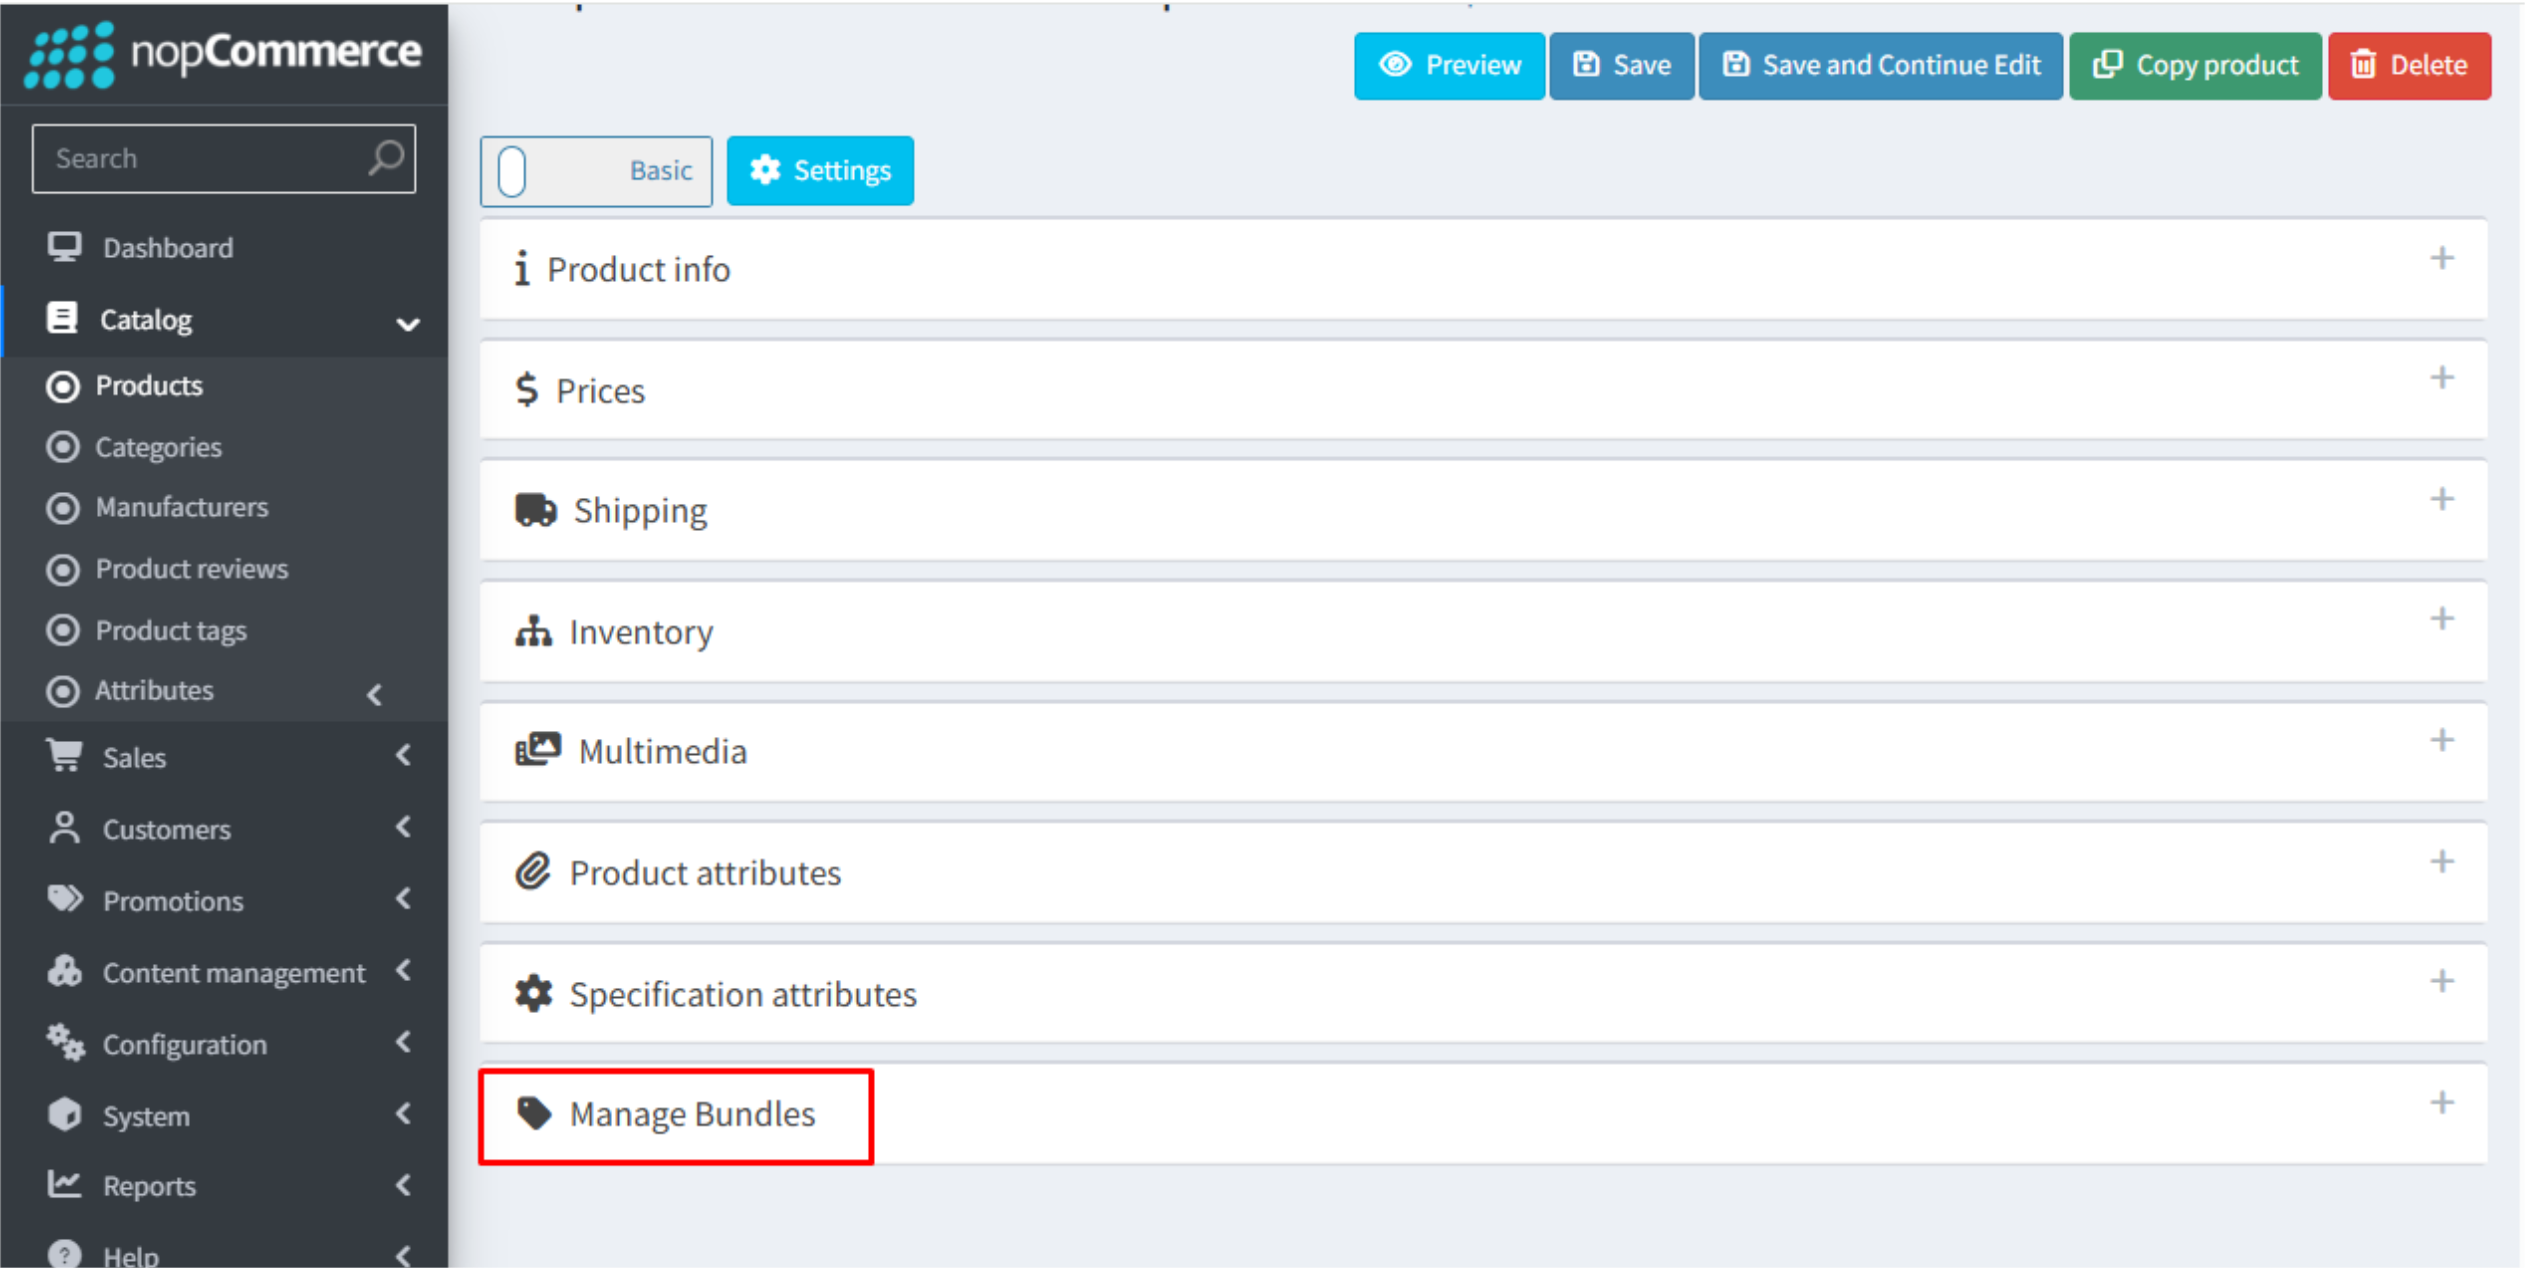
Task: Collapse the Catalog menu chevron
Action: click(407, 323)
